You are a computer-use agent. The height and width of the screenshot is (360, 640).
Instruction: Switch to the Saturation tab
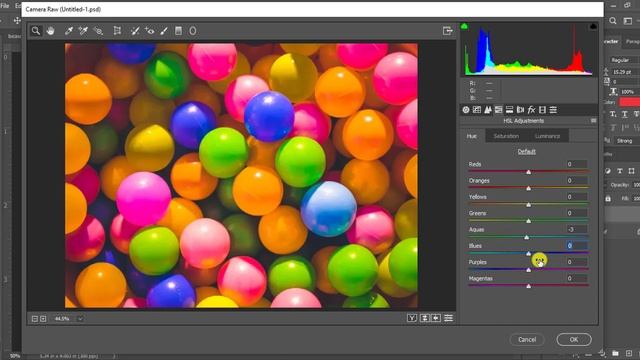click(x=506, y=136)
